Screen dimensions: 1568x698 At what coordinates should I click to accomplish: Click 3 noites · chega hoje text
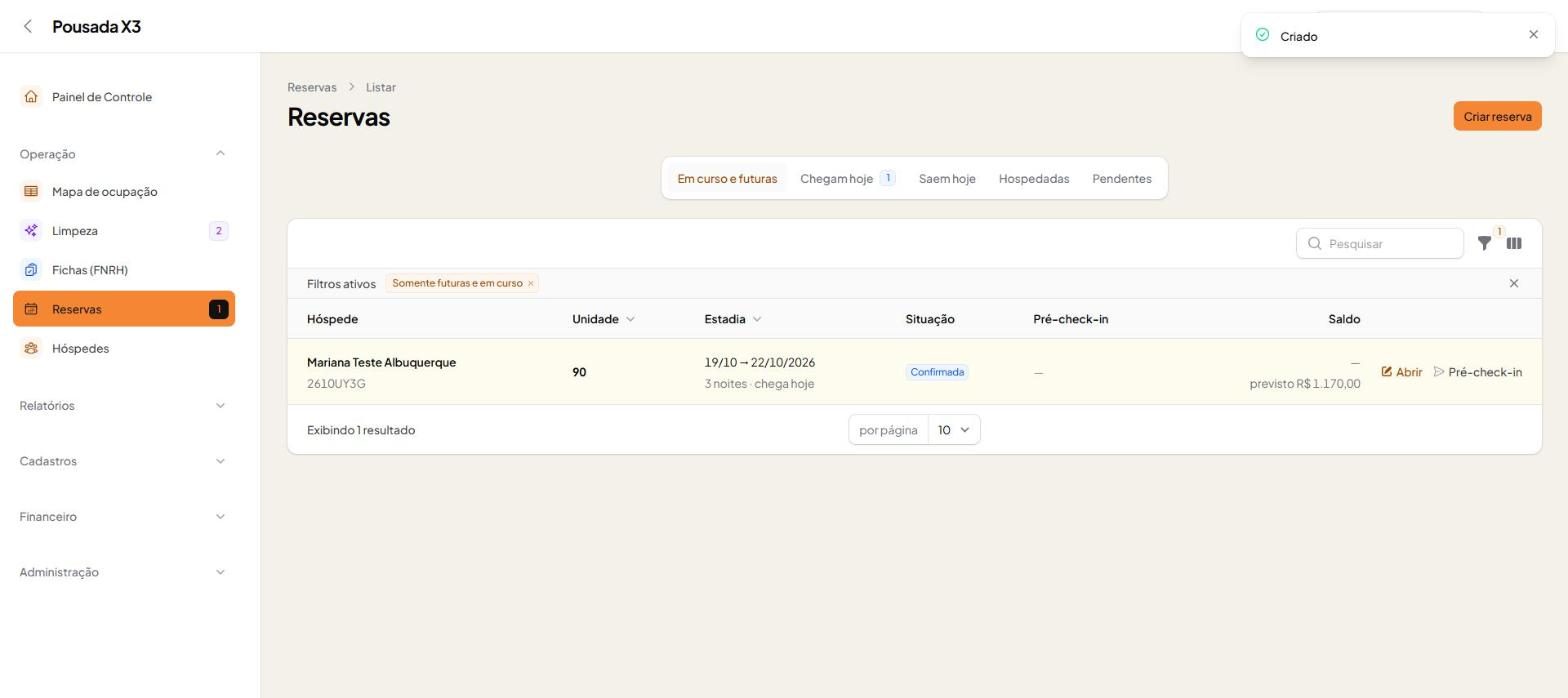759,384
